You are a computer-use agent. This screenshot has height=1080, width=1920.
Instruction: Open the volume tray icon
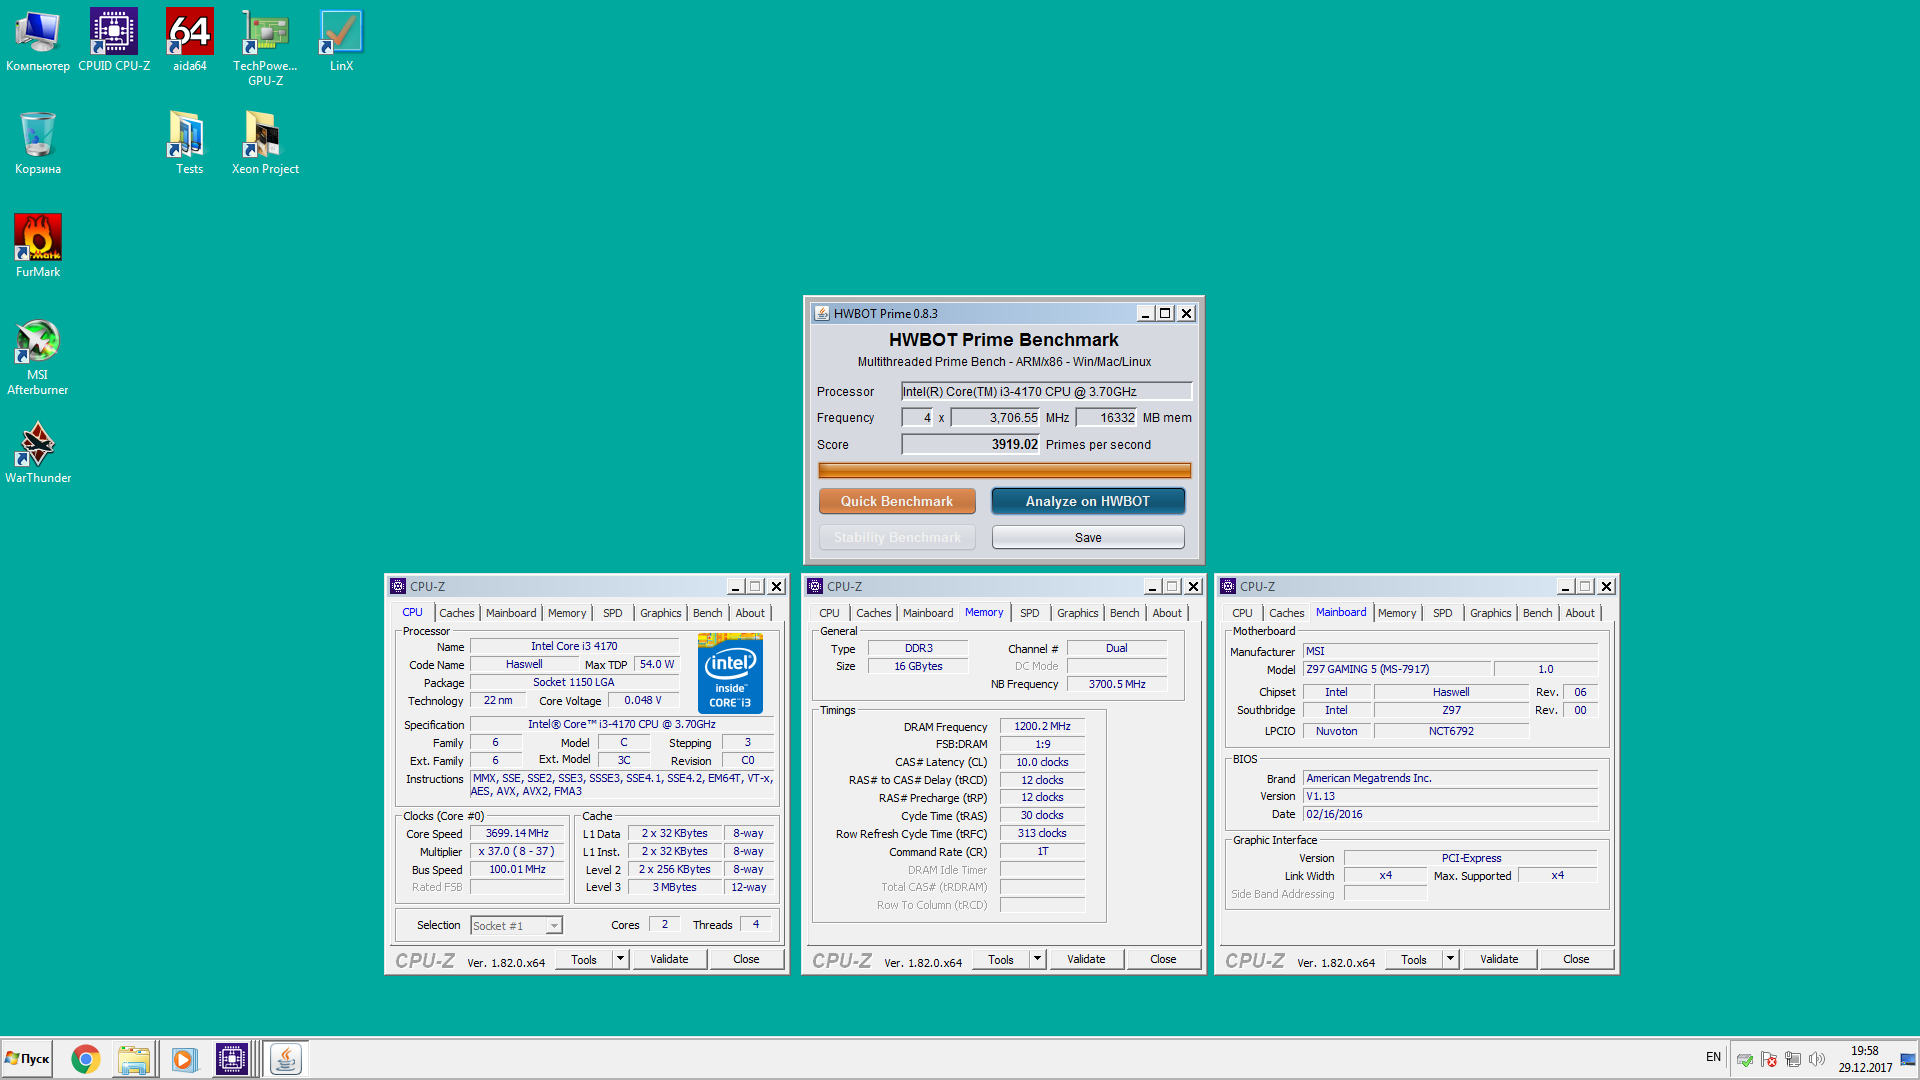[x=1817, y=1059]
